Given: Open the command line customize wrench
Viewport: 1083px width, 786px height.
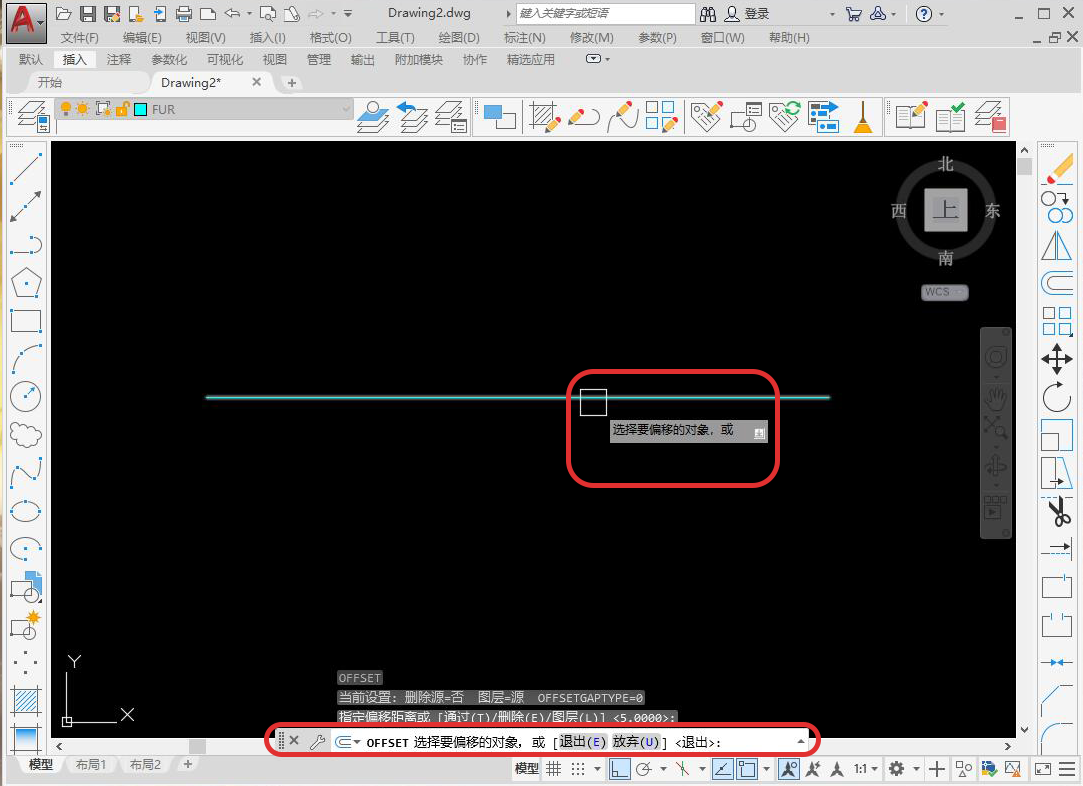Looking at the screenshot, I should click(x=317, y=742).
